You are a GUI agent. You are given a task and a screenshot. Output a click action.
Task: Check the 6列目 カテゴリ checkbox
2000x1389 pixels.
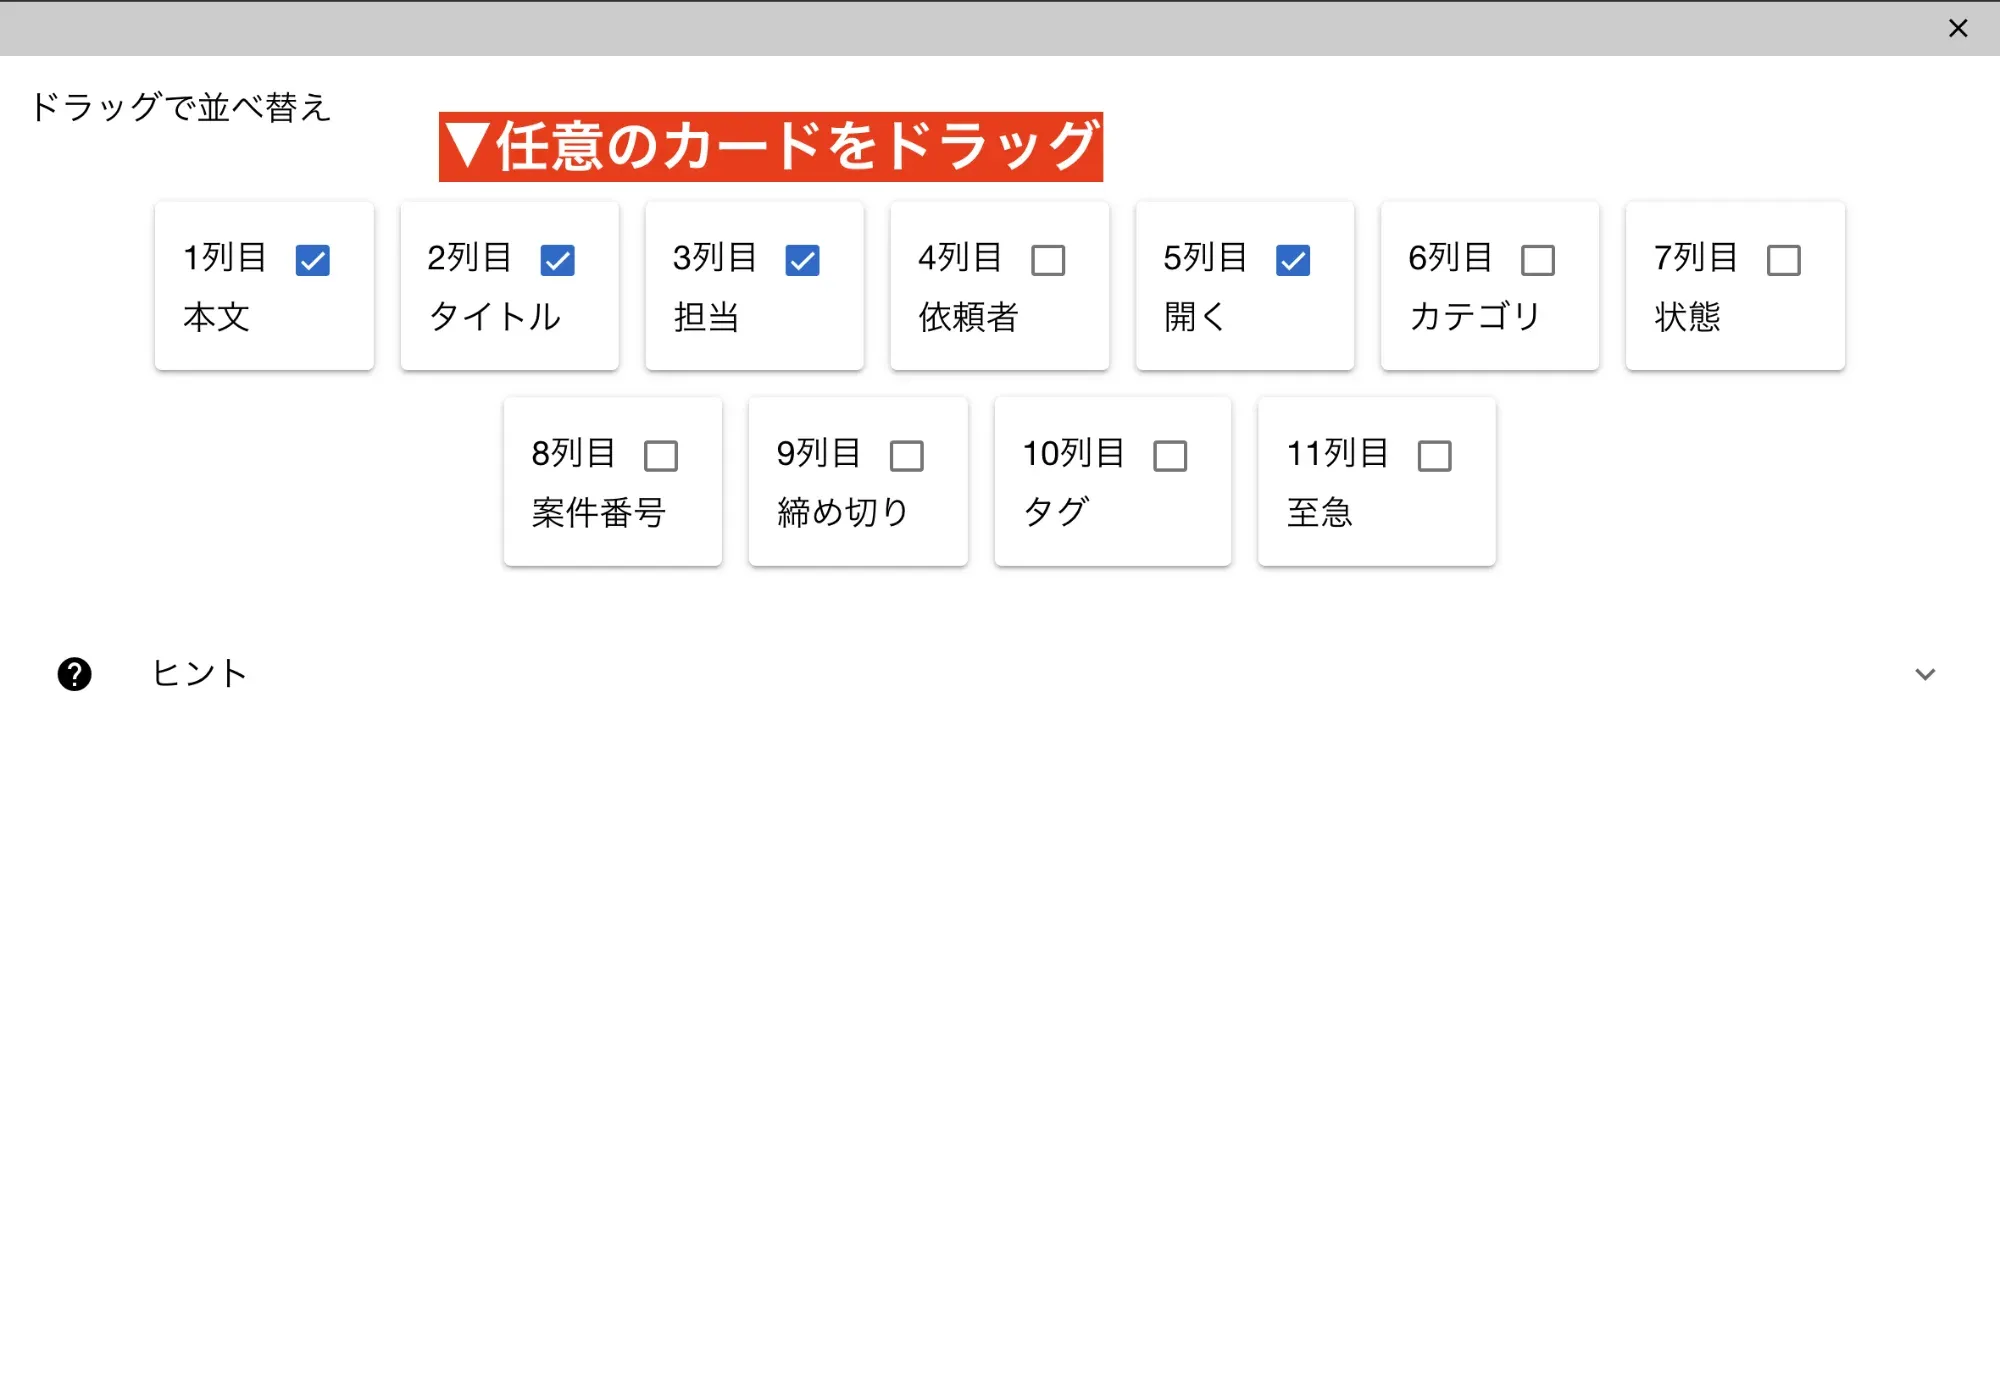[x=1537, y=260]
